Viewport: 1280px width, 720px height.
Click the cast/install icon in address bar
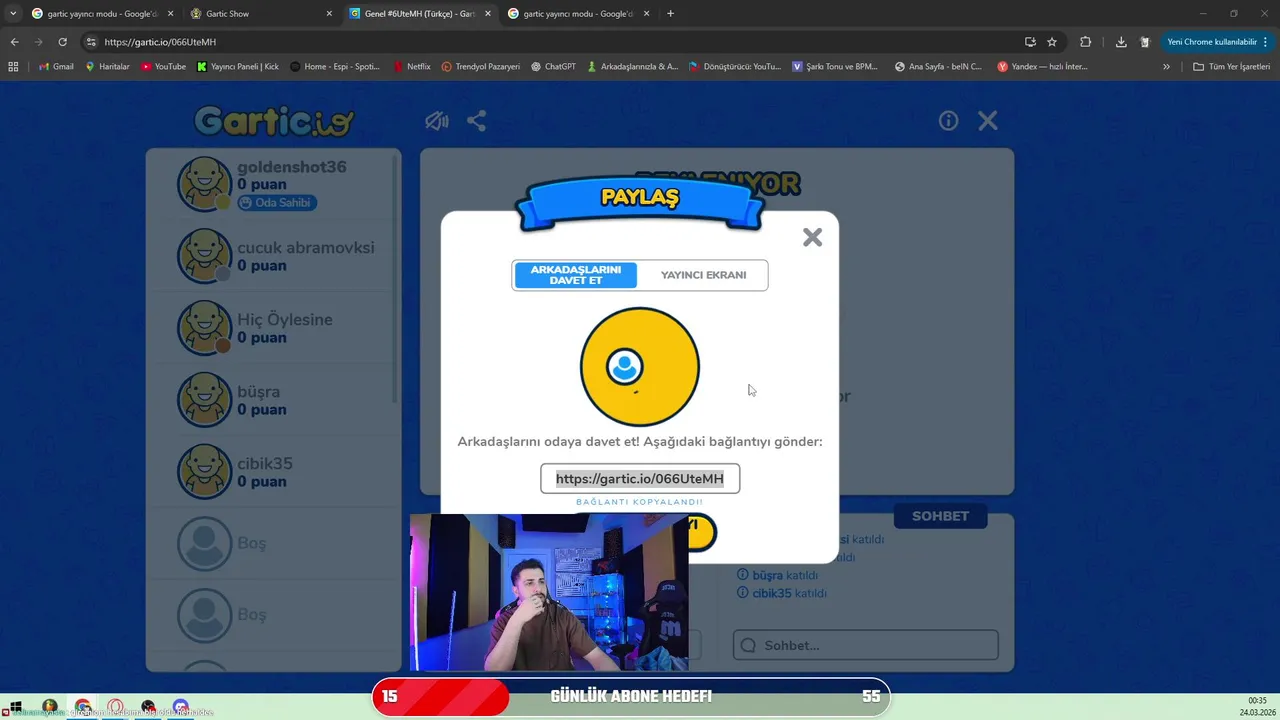1030,42
